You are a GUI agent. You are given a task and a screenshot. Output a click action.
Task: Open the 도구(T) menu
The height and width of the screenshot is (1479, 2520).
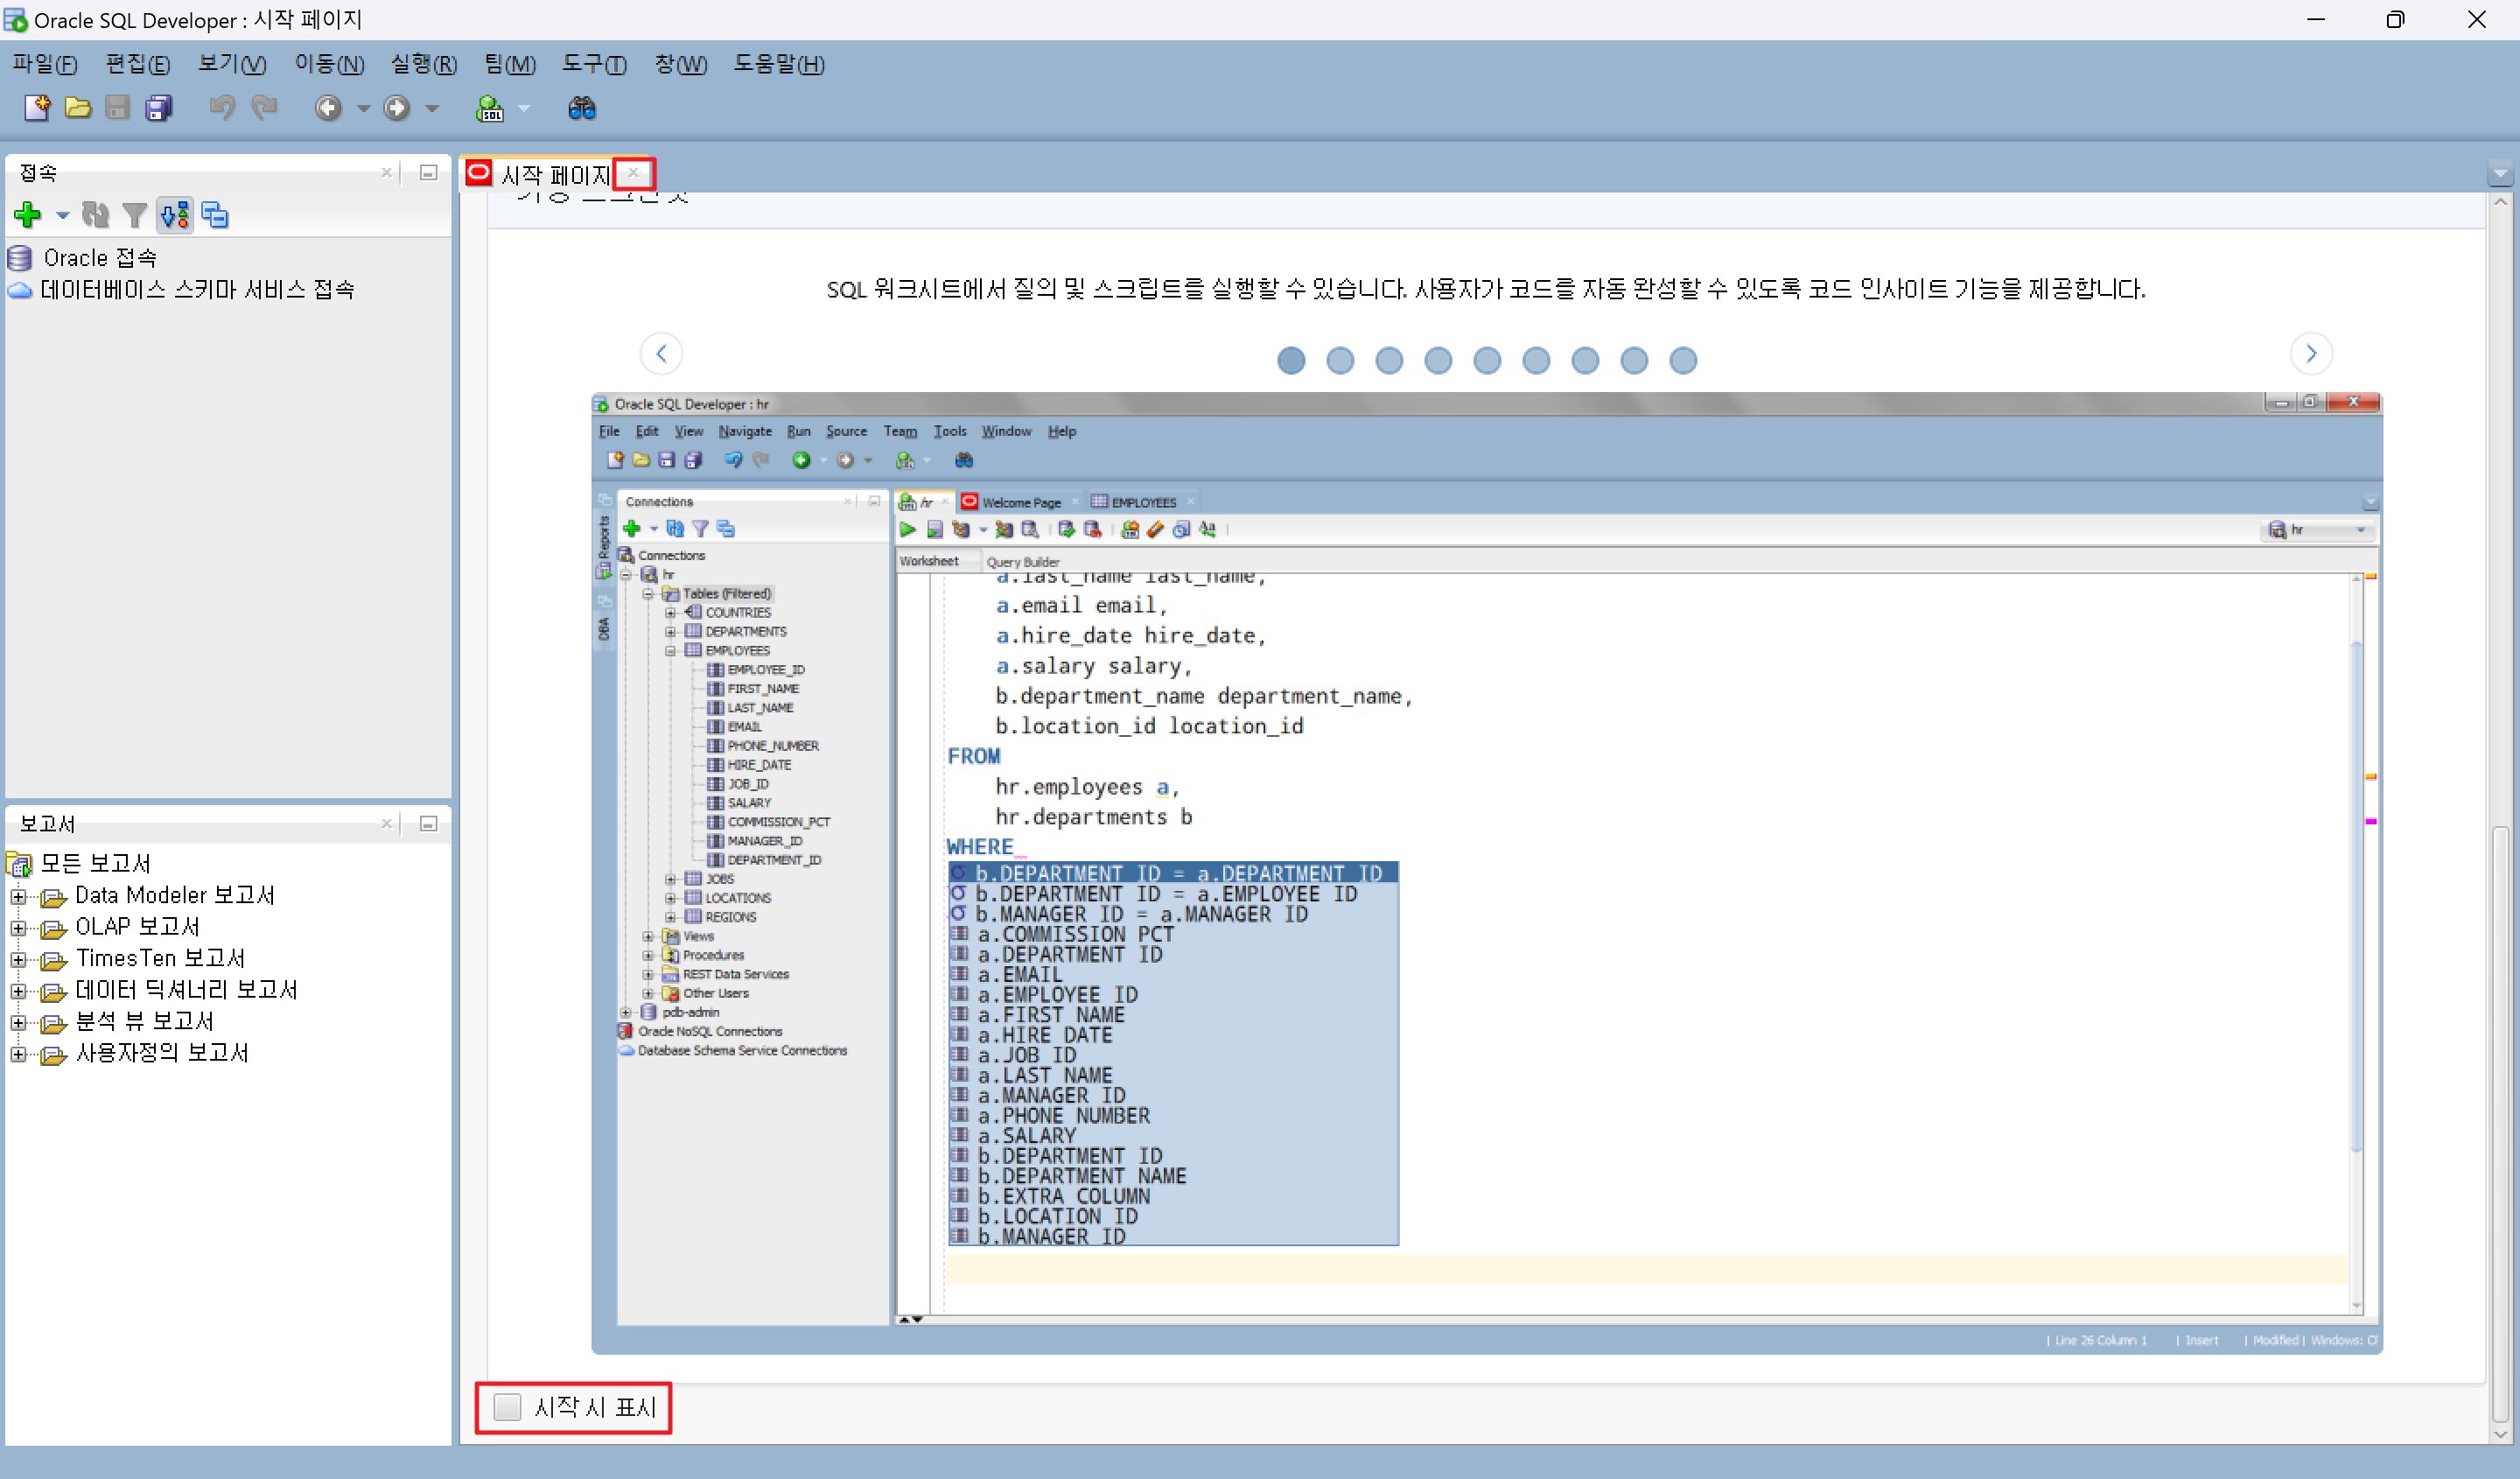point(594,65)
